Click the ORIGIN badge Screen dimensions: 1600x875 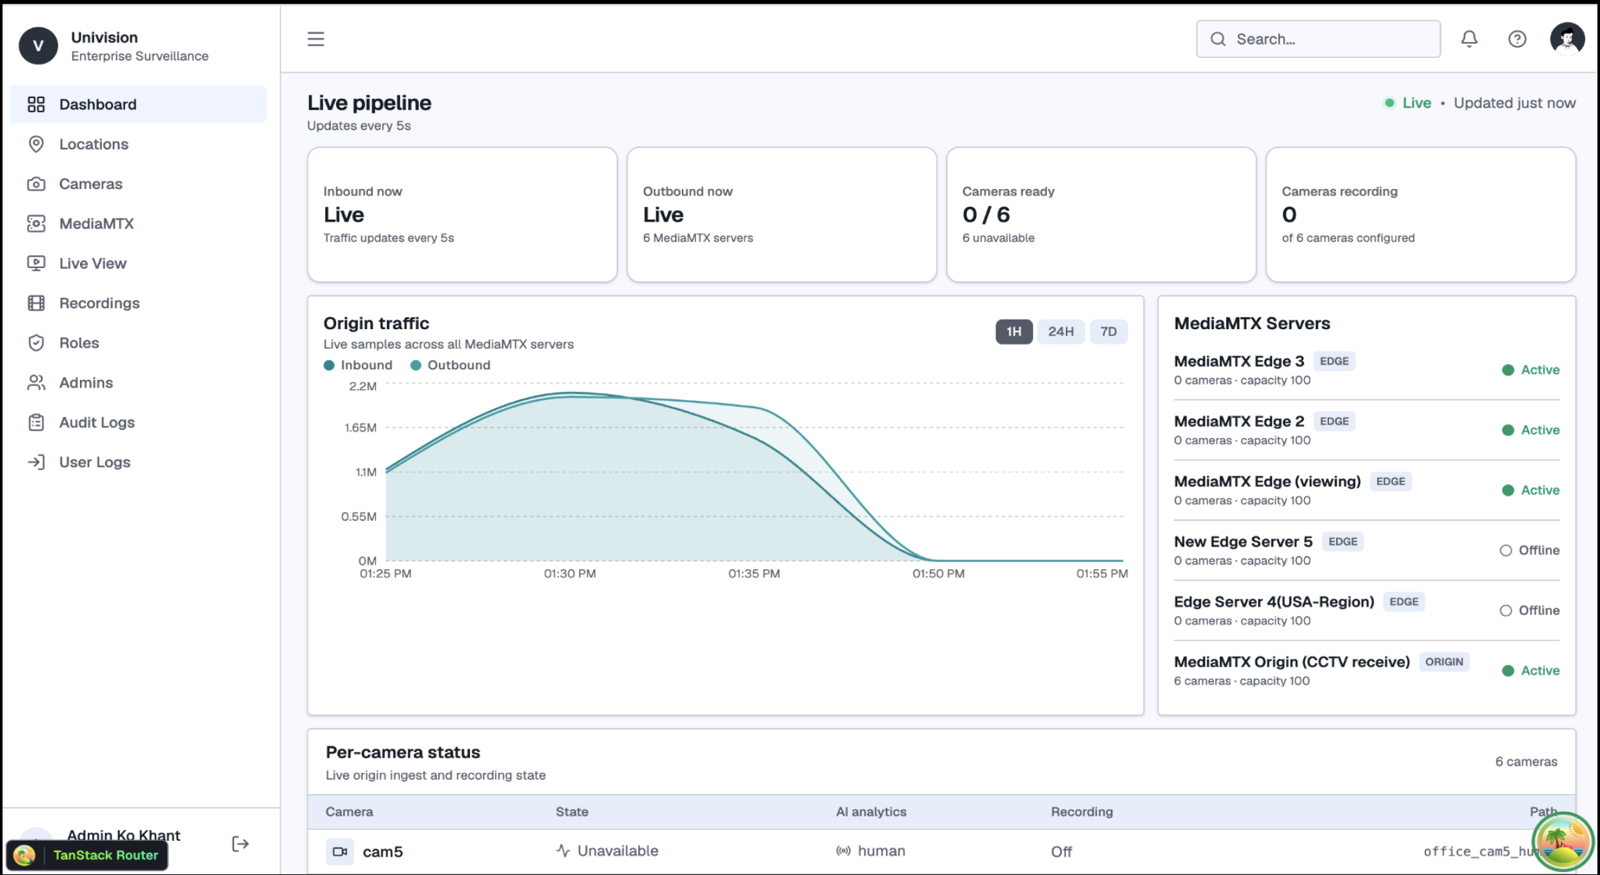1444,662
